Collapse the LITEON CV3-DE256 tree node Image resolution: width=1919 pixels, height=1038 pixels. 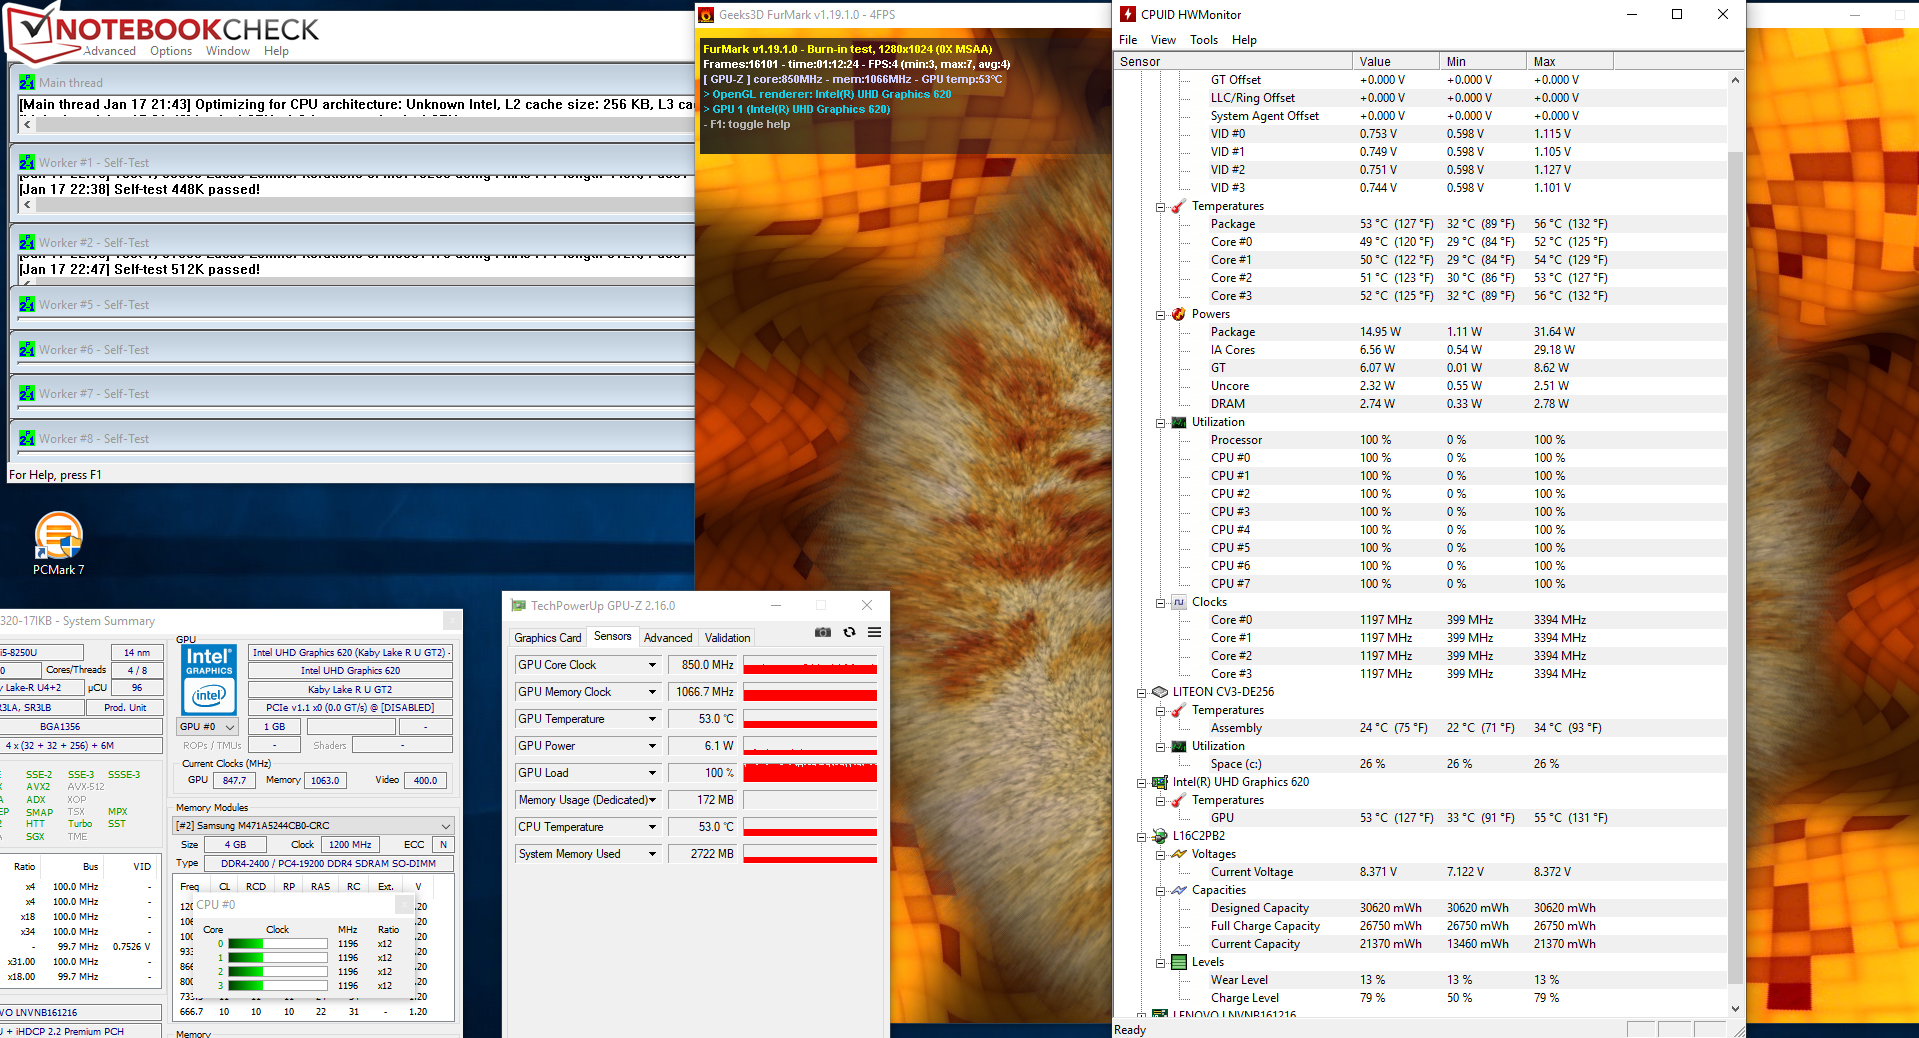point(1142,693)
